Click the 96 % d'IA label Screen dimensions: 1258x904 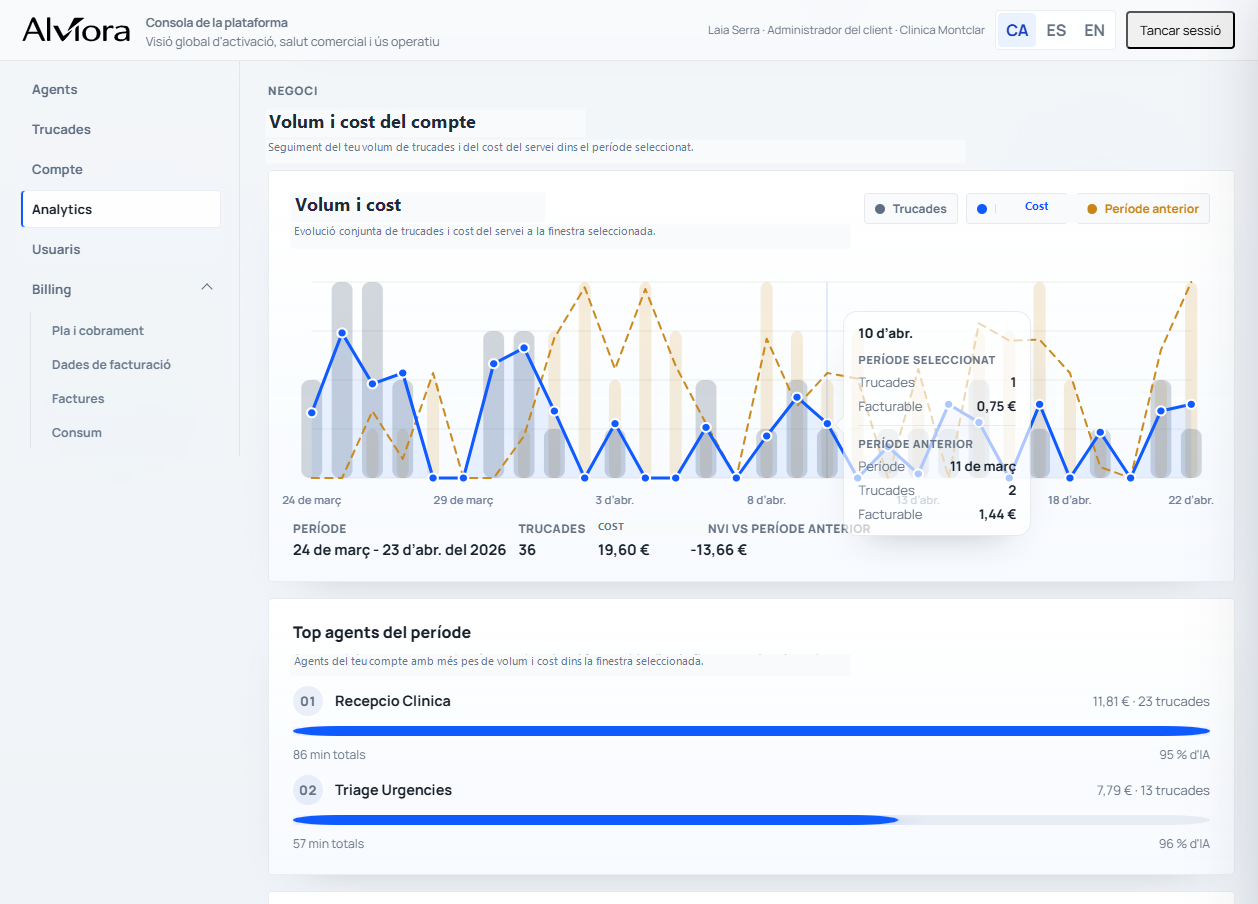(1184, 844)
